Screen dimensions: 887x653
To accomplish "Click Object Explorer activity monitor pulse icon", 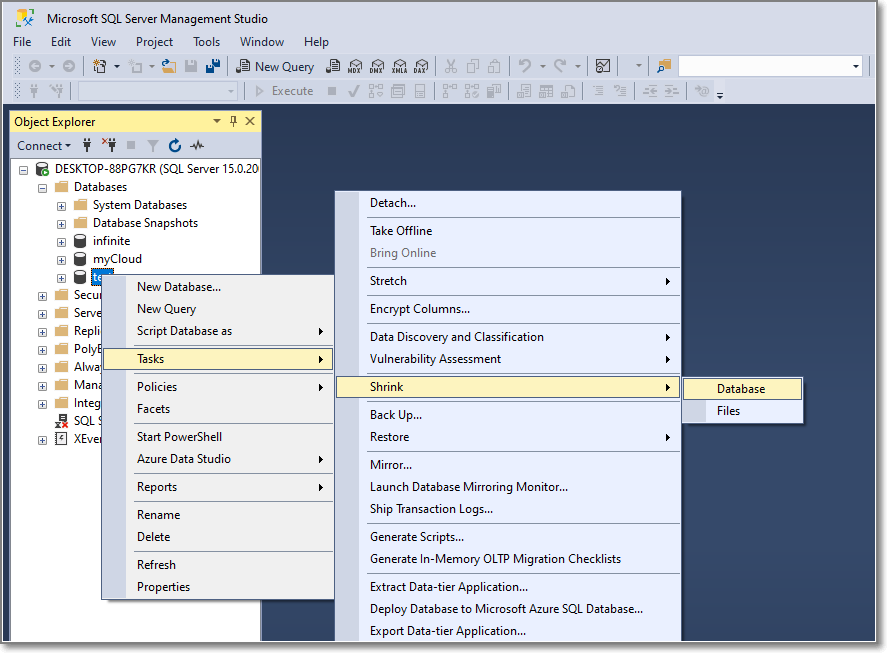I will (197, 145).
